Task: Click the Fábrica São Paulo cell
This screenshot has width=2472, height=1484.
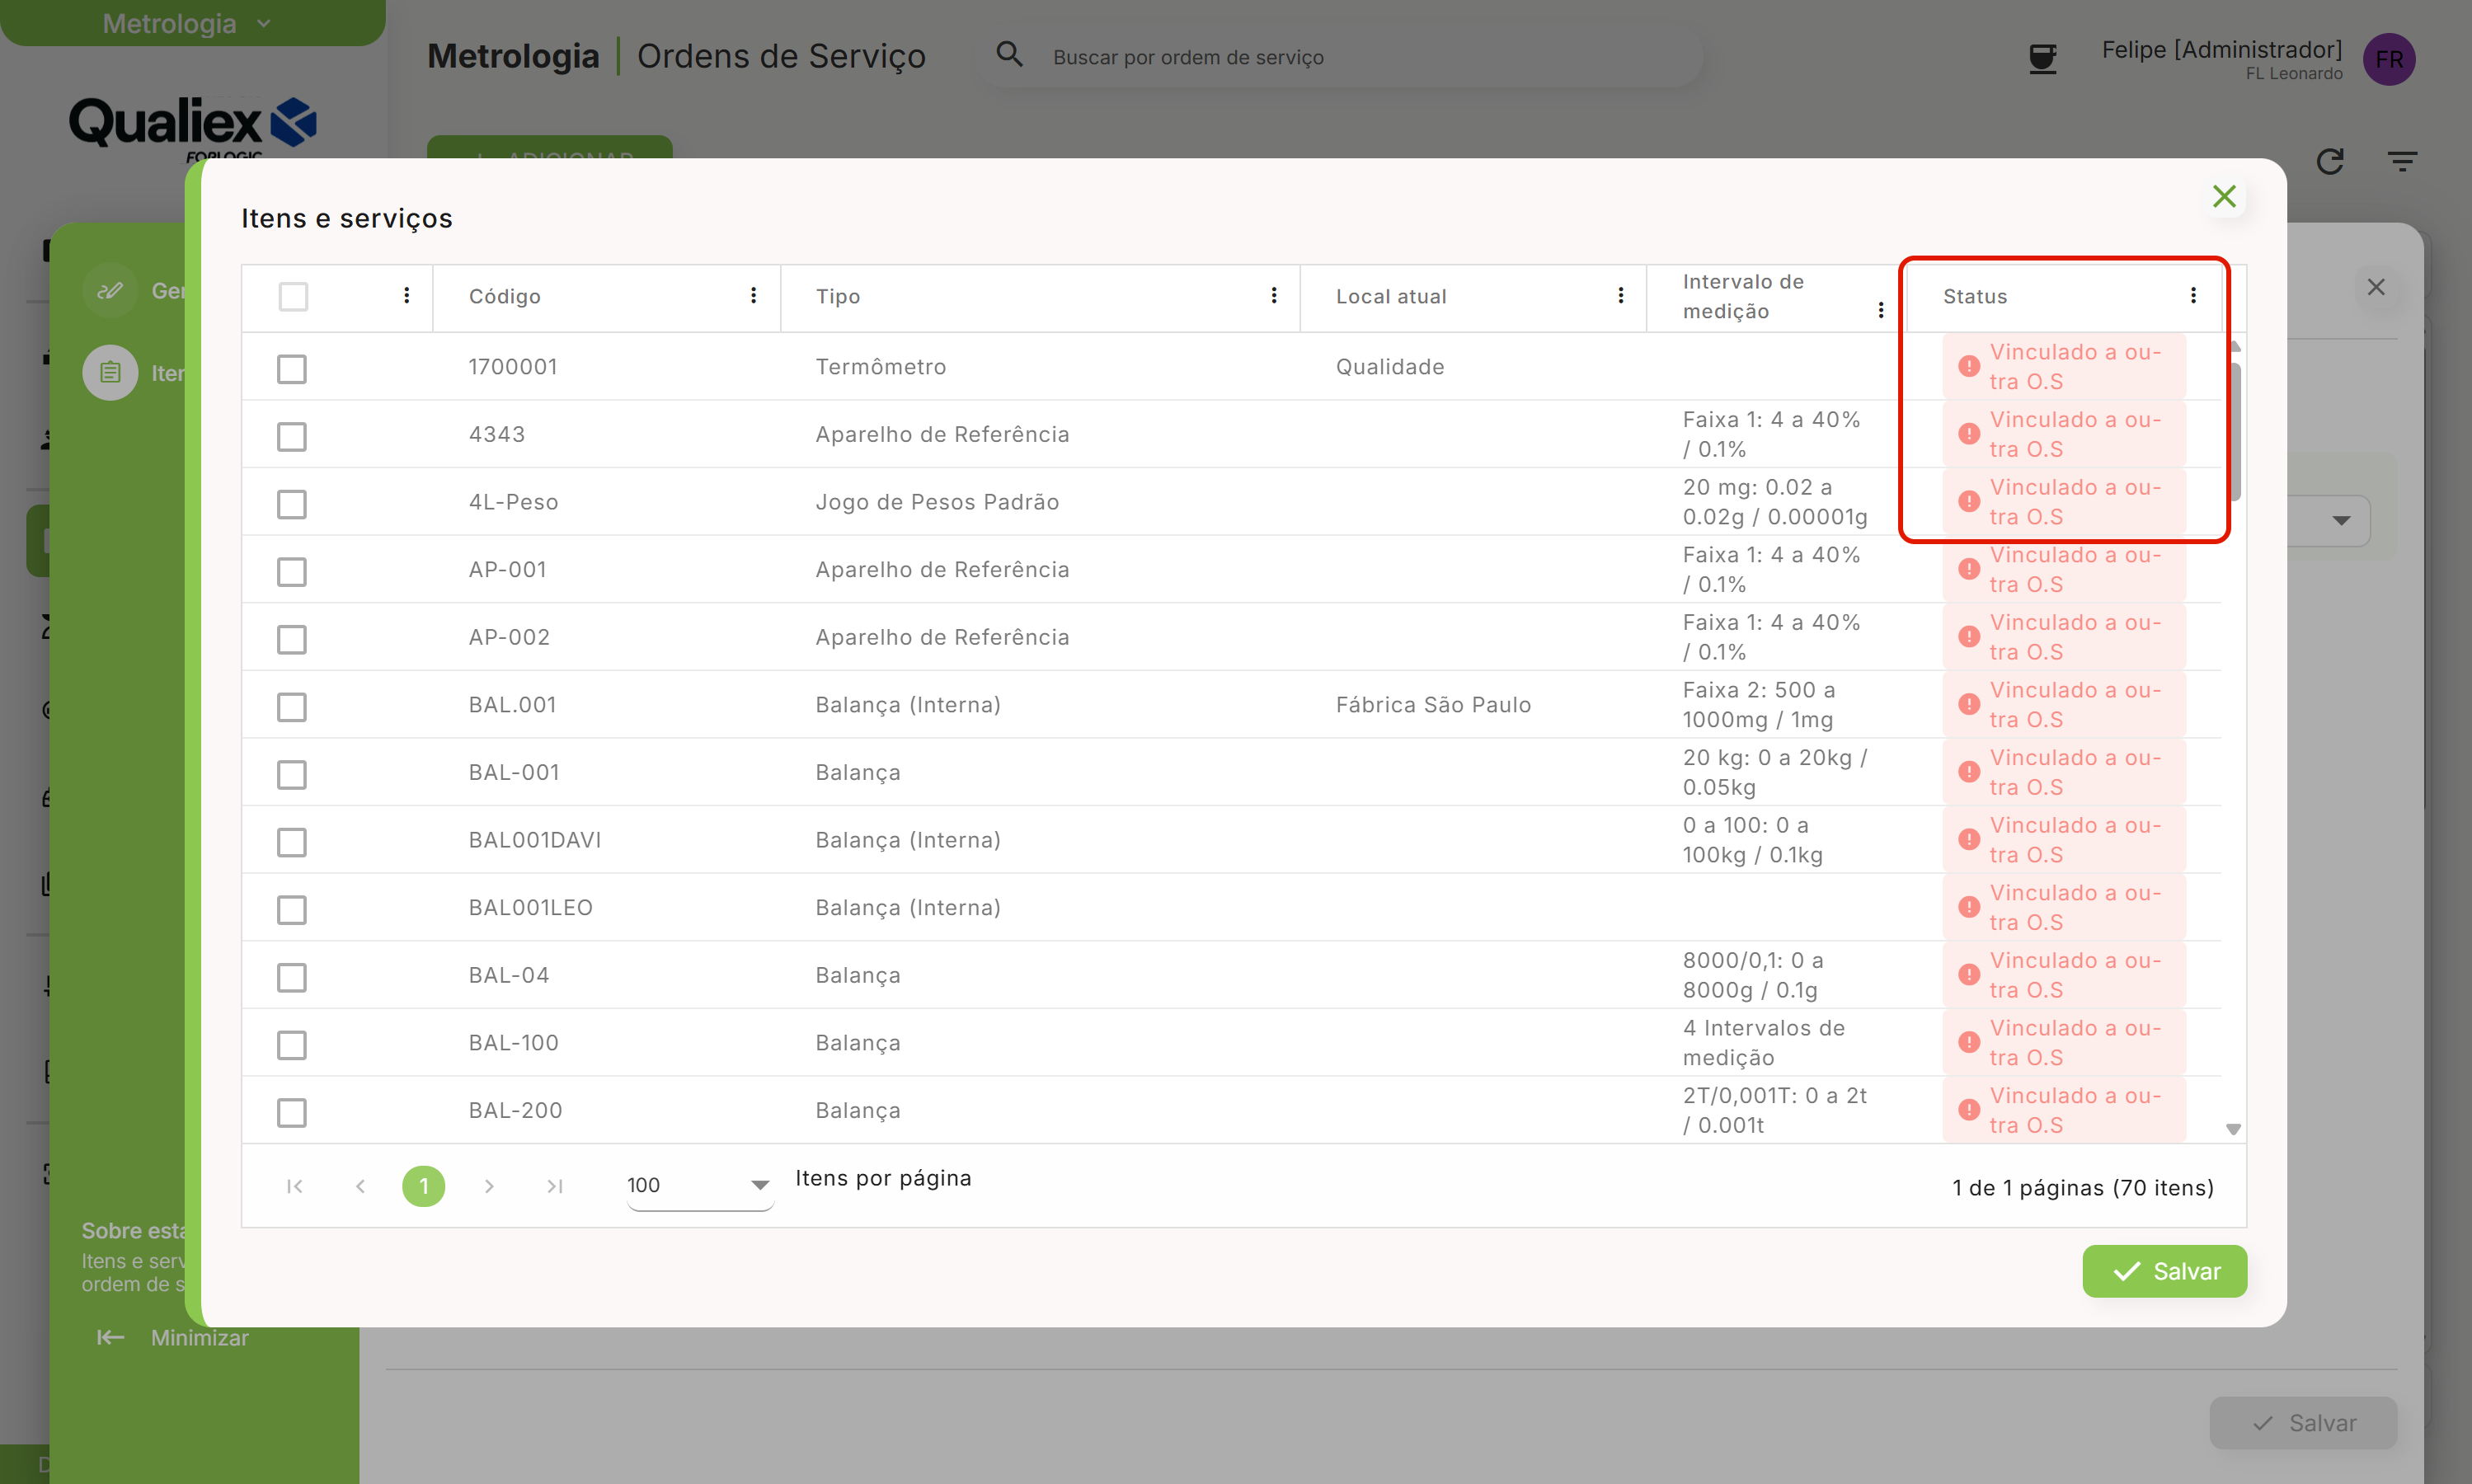Action: click(x=1433, y=704)
